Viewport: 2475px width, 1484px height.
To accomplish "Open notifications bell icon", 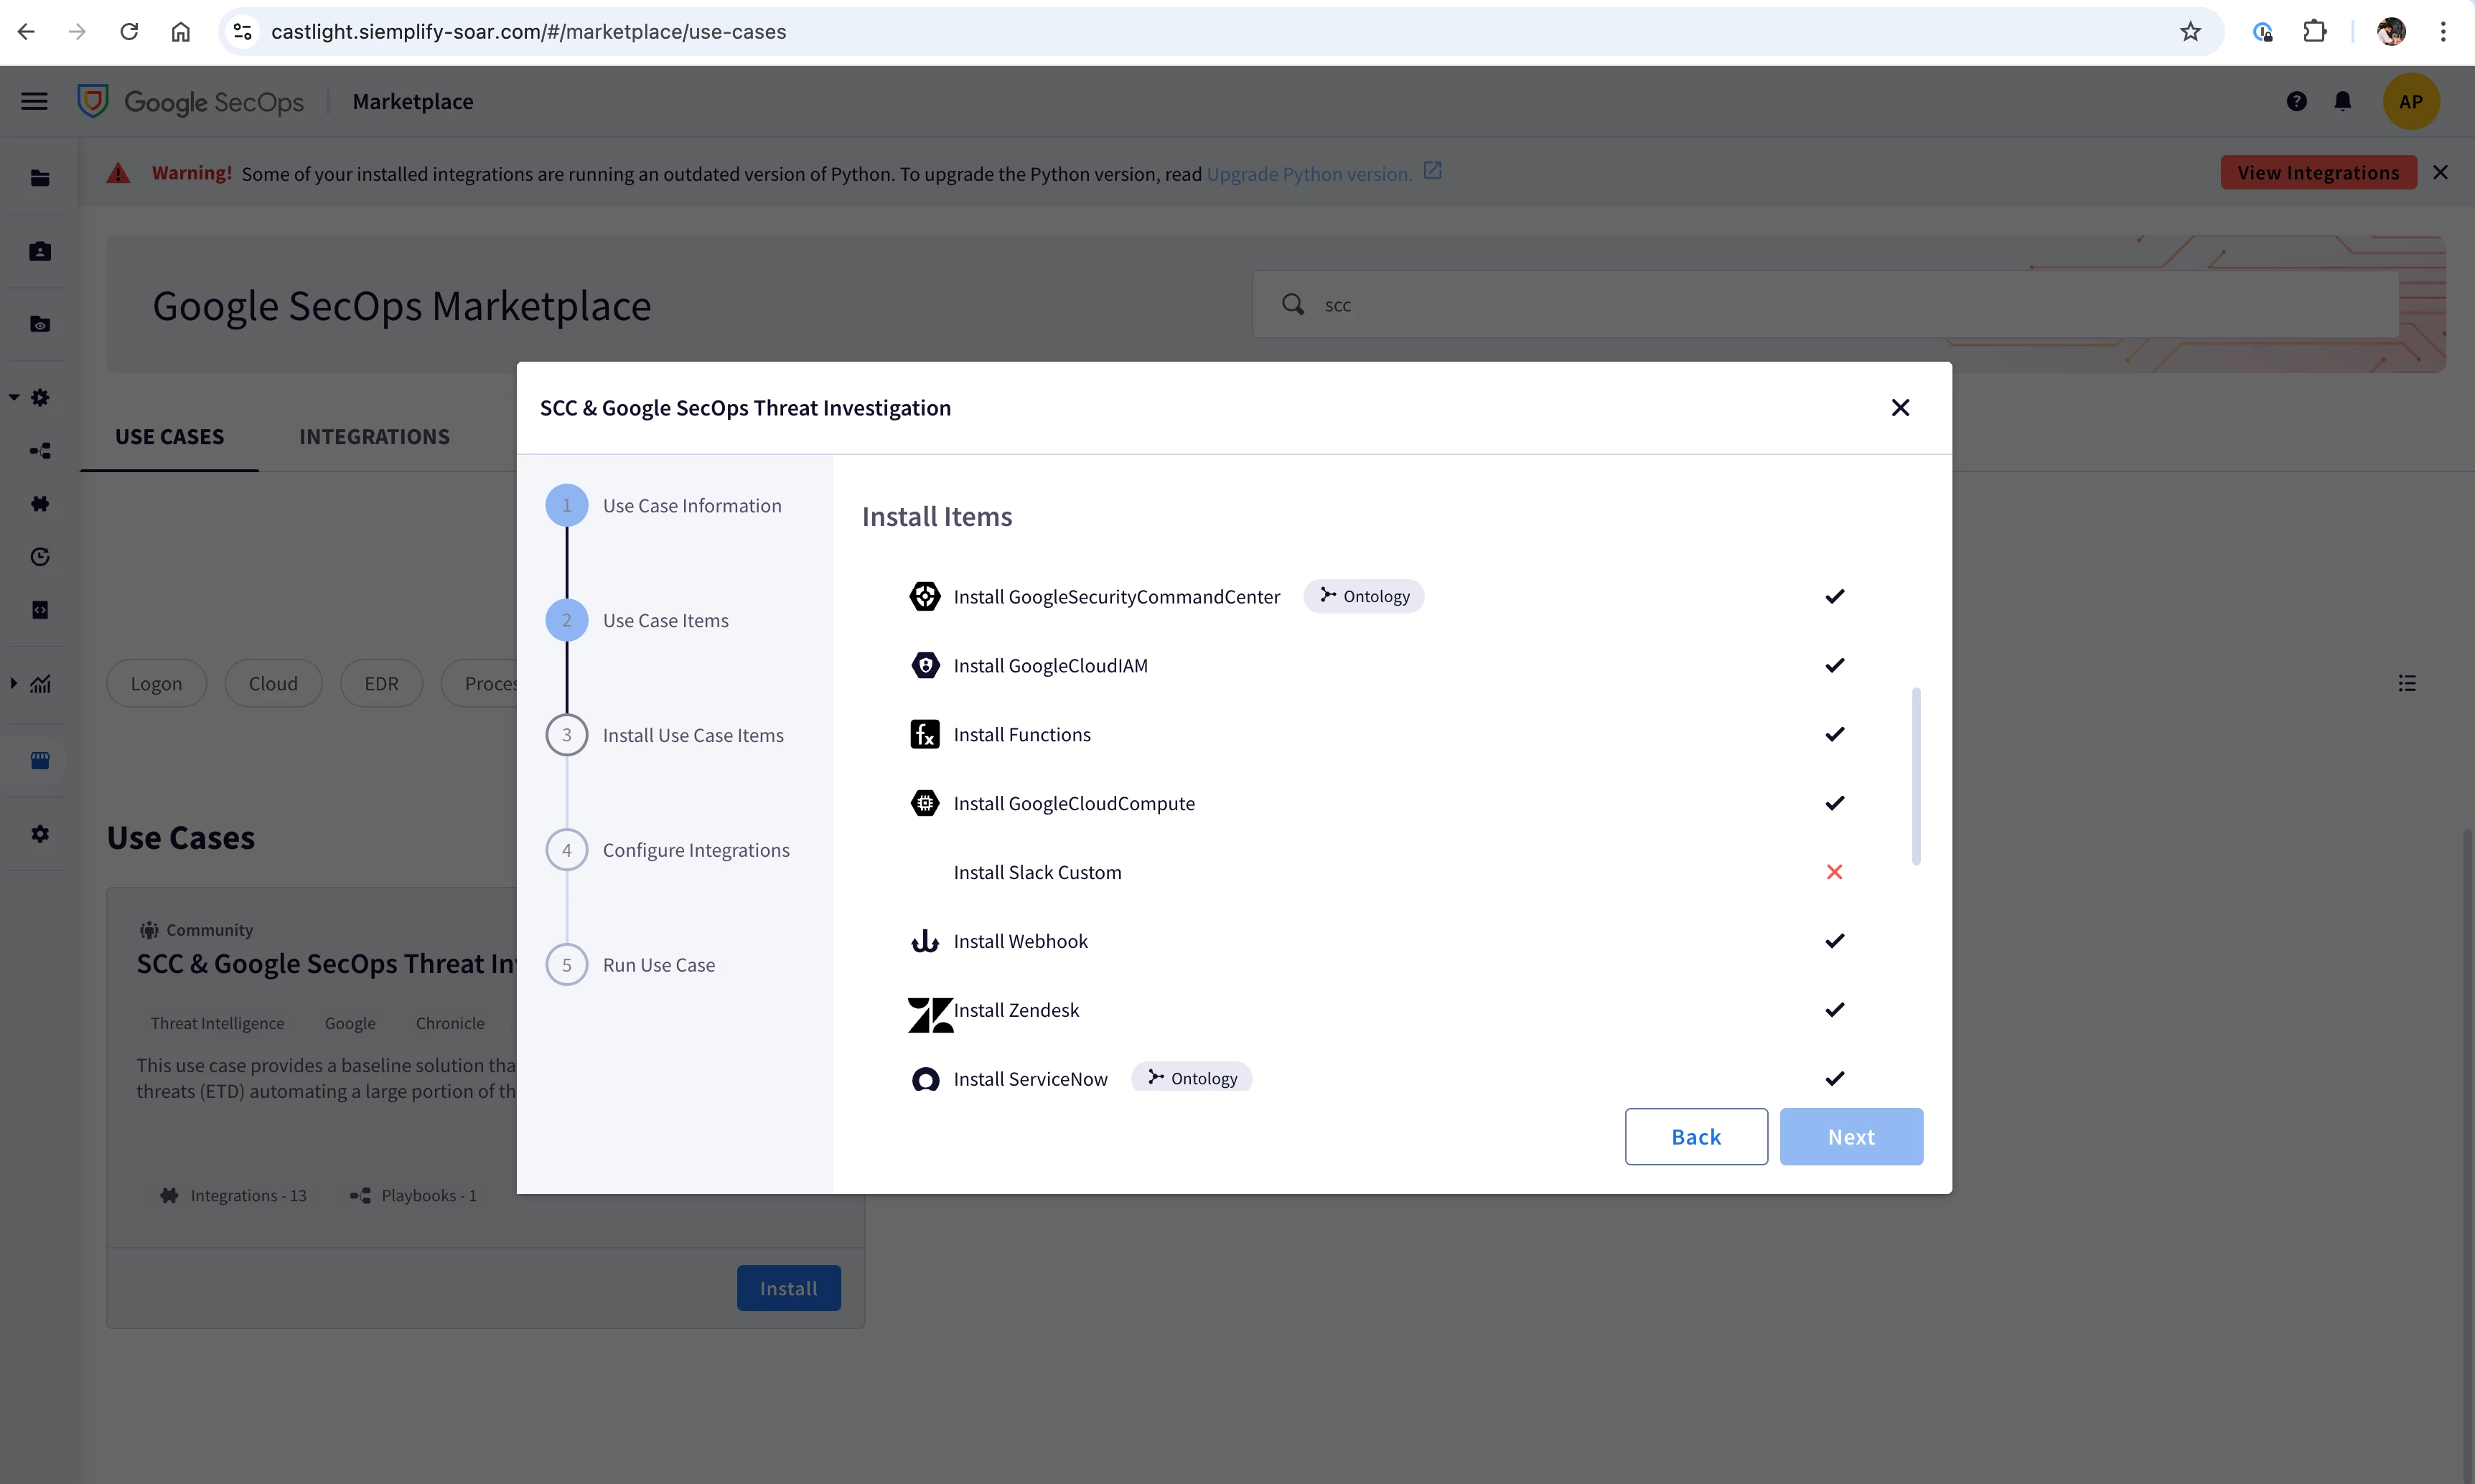I will point(2342,101).
